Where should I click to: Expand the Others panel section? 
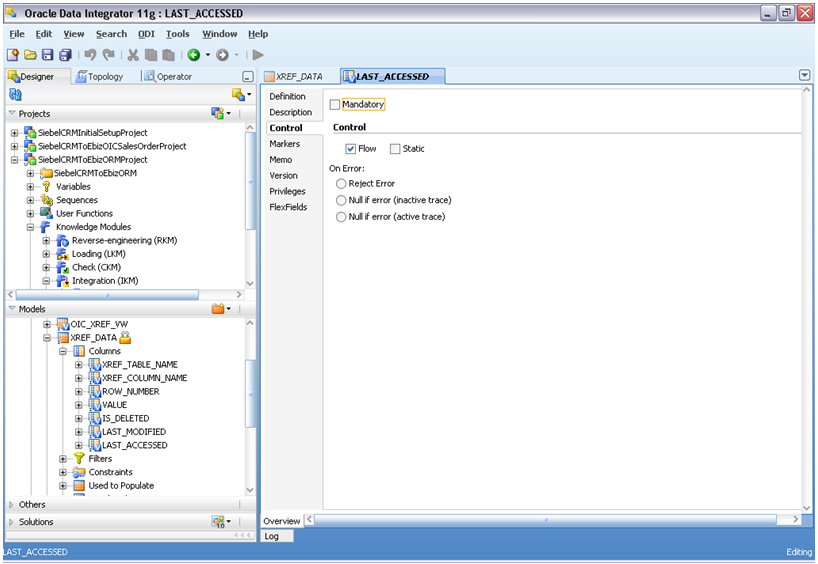tap(11, 505)
